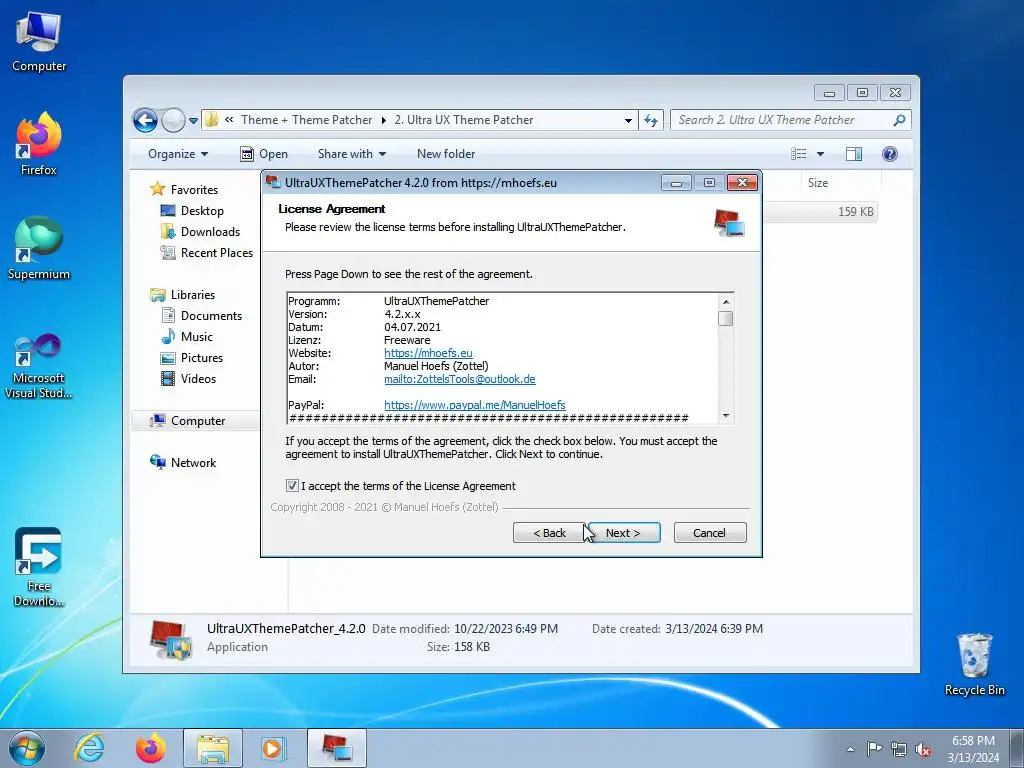Viewport: 1024px width, 768px height.
Task: Open Firefox from the taskbar
Action: pyautogui.click(x=150, y=748)
